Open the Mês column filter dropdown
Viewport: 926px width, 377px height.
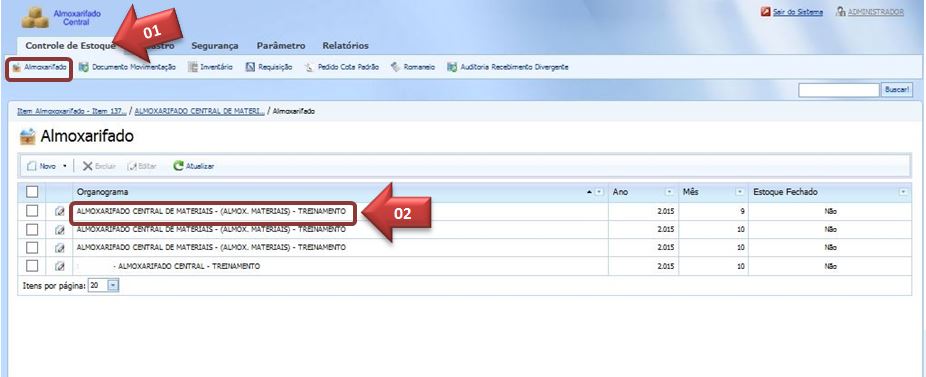[739, 192]
